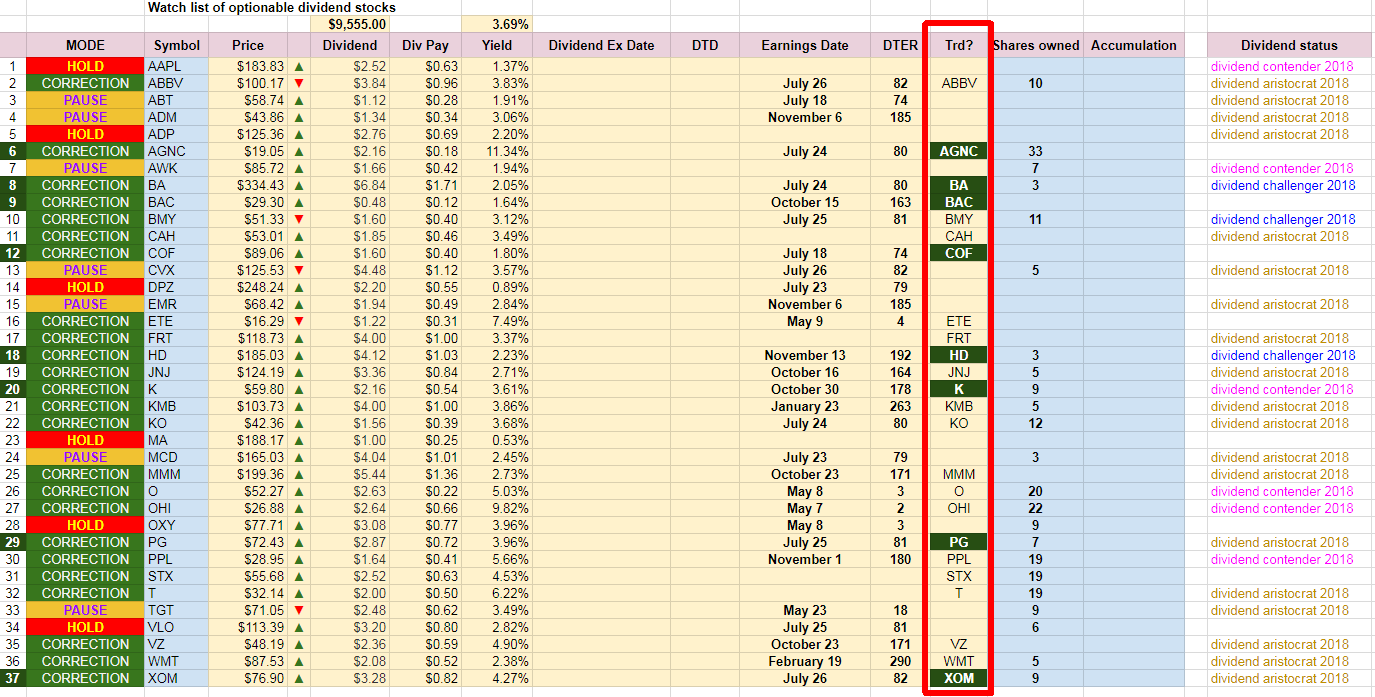
Task: Select the Shares owned column header
Action: click(1035, 45)
